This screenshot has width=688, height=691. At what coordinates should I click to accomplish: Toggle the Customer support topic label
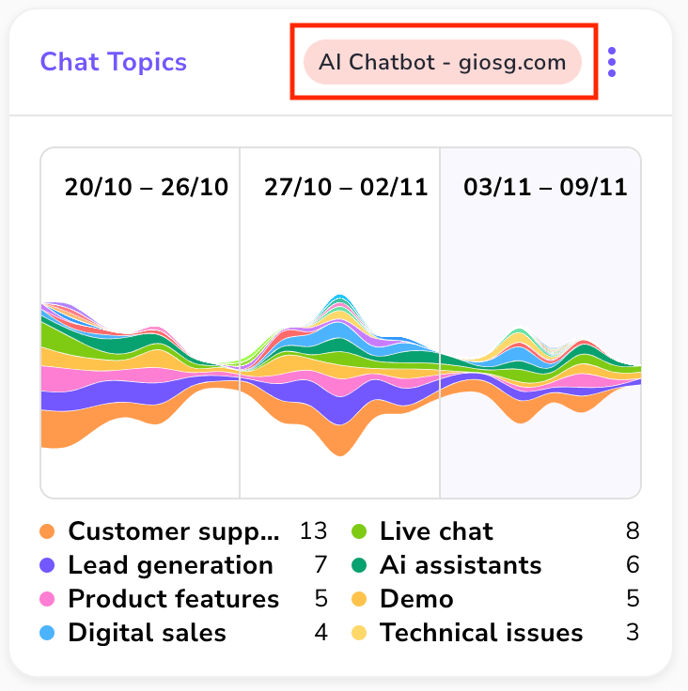pos(173,532)
